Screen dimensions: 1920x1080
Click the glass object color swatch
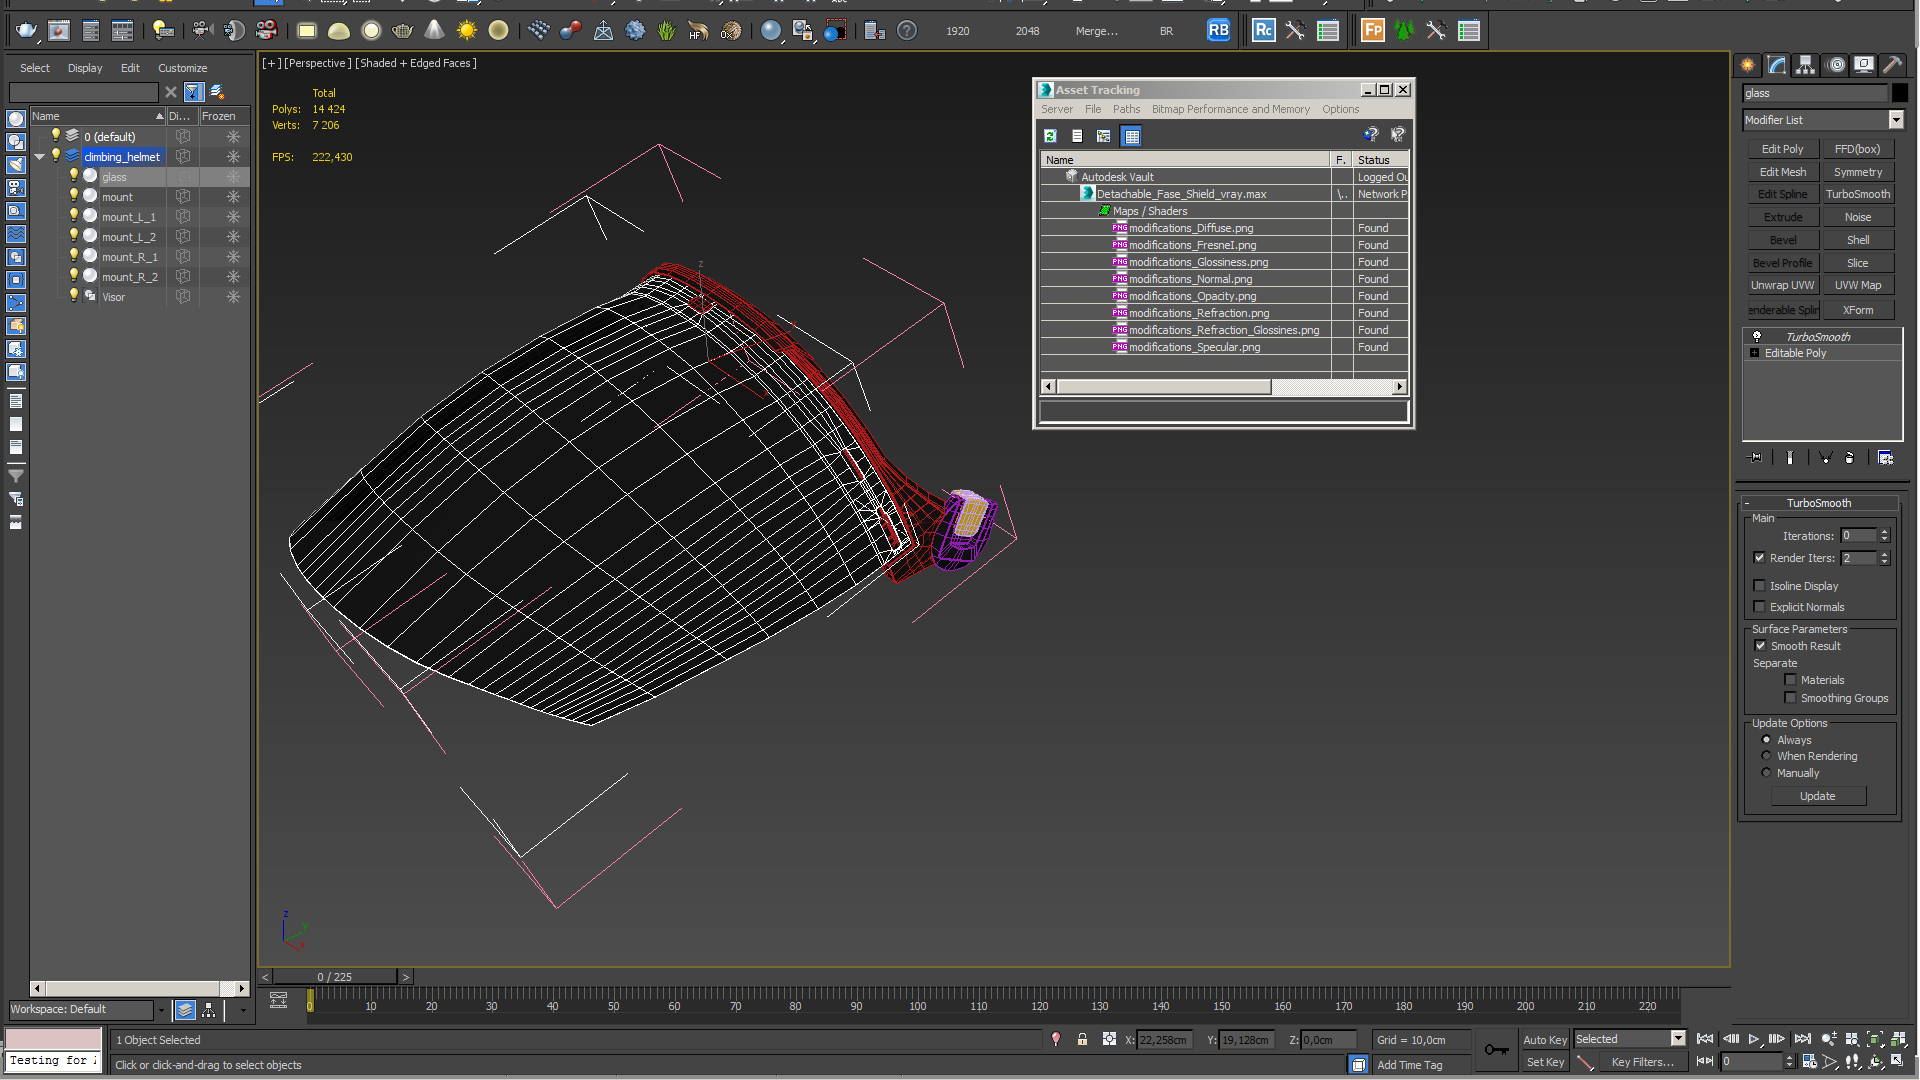(x=1899, y=93)
